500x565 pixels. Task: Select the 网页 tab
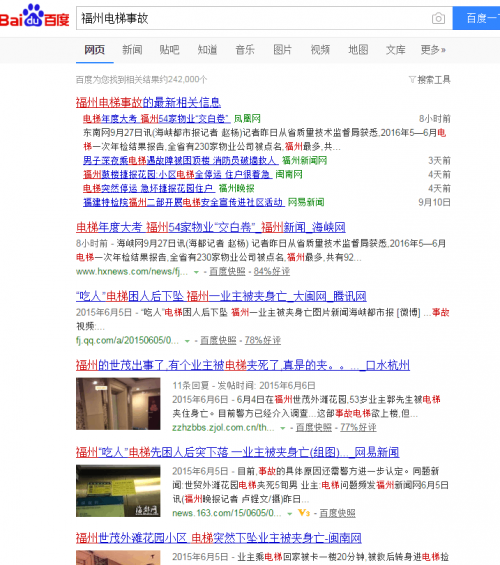tap(94, 50)
